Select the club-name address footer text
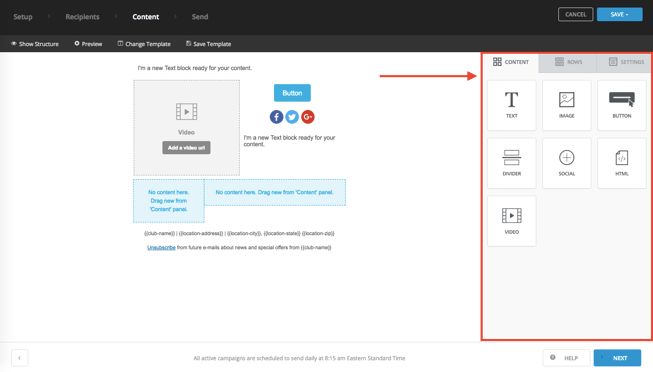Image resolution: width=653 pixels, height=372 pixels. [239, 233]
